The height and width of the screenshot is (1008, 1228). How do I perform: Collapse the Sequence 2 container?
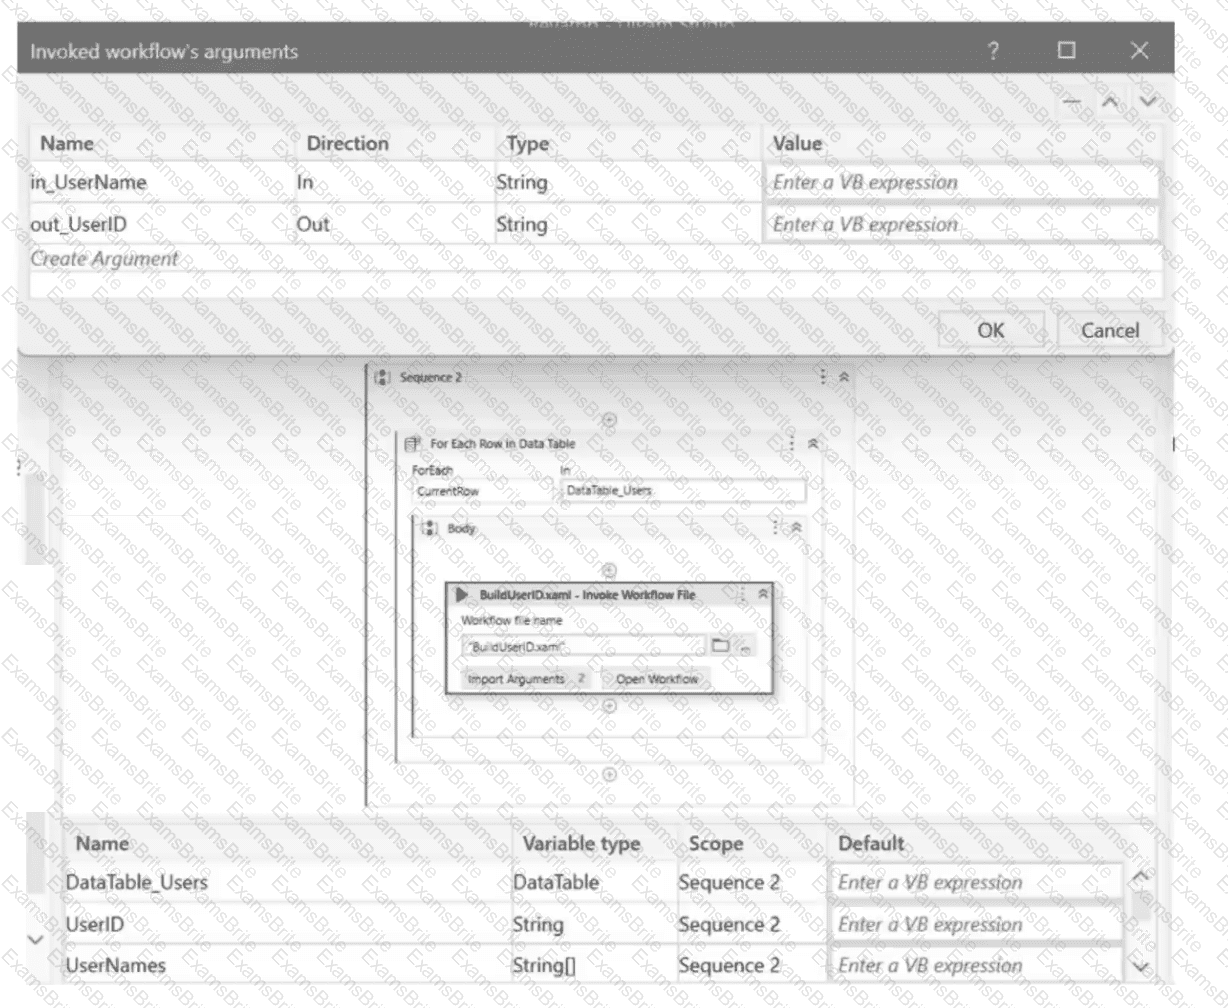point(843,378)
